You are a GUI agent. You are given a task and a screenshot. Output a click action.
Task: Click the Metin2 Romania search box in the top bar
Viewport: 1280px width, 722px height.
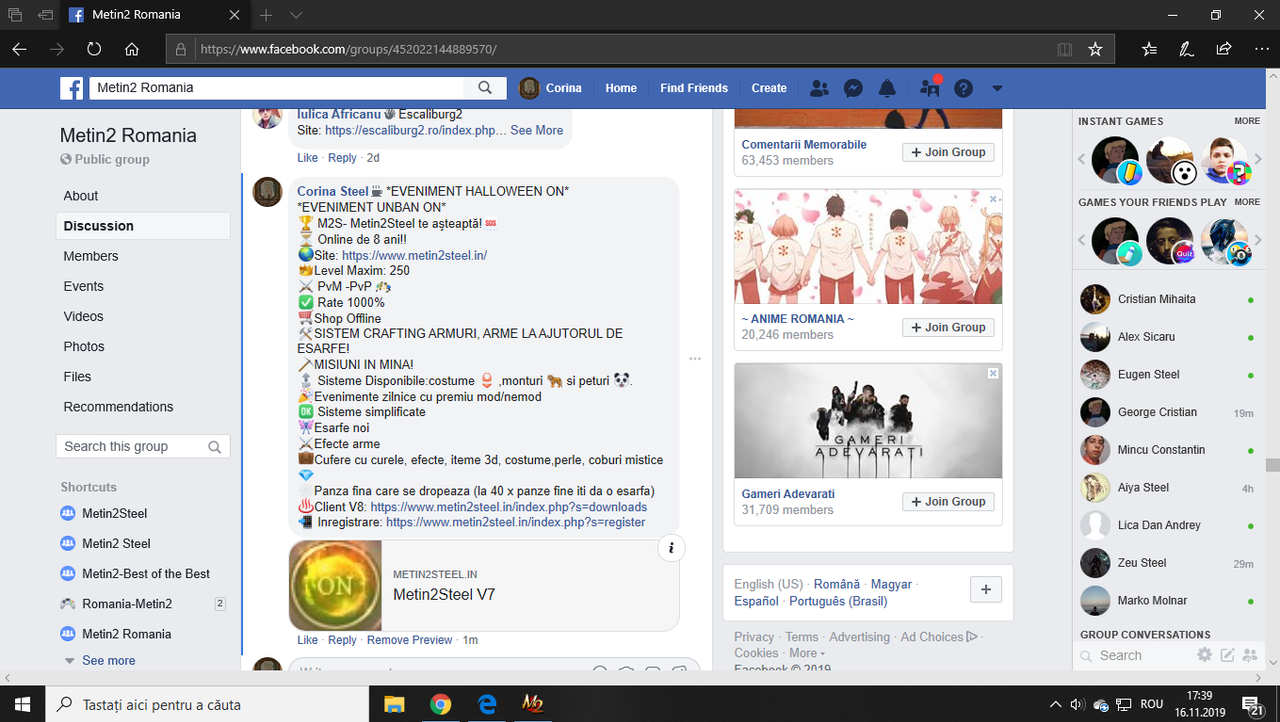[x=278, y=88]
